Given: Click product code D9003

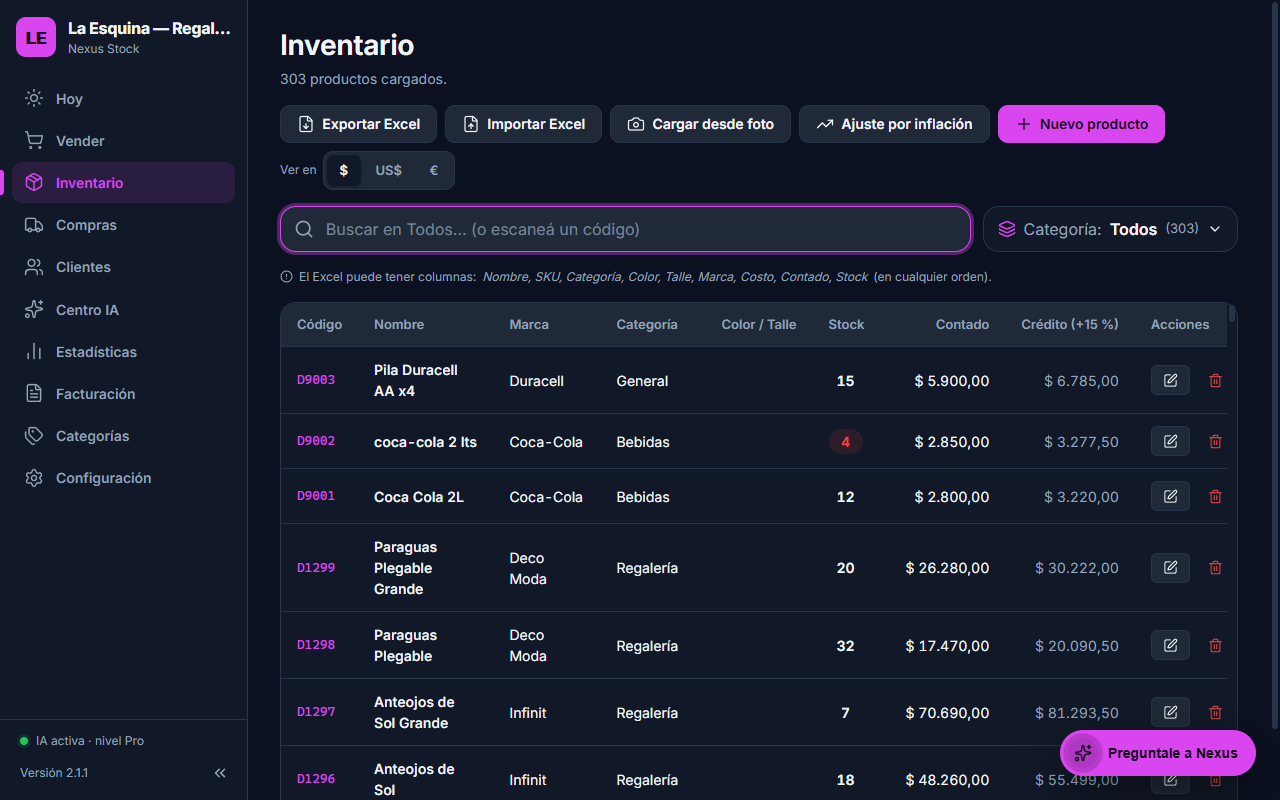Looking at the screenshot, I should (x=316, y=380).
